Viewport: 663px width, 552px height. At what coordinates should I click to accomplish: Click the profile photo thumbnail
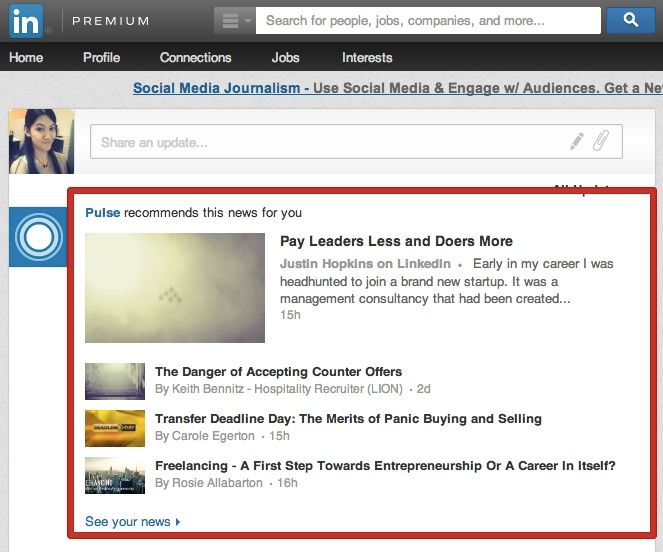[41, 141]
